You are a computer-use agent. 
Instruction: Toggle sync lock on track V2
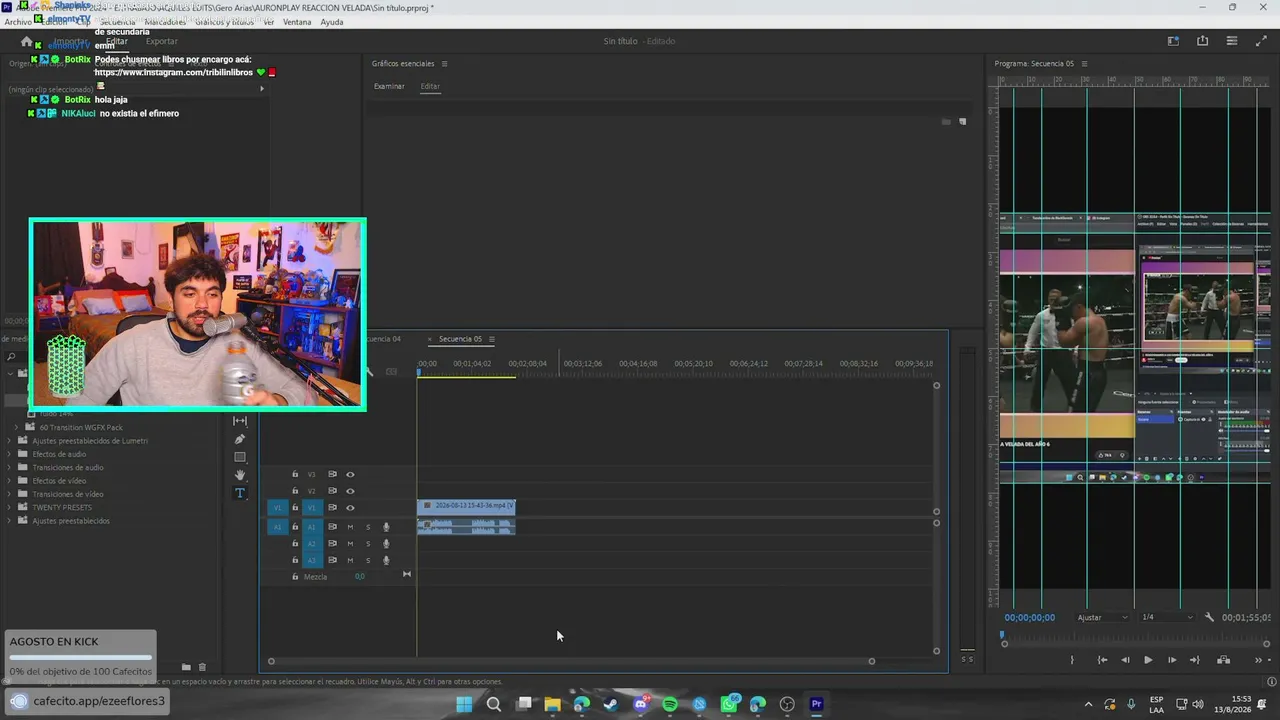pyautogui.click(x=332, y=491)
